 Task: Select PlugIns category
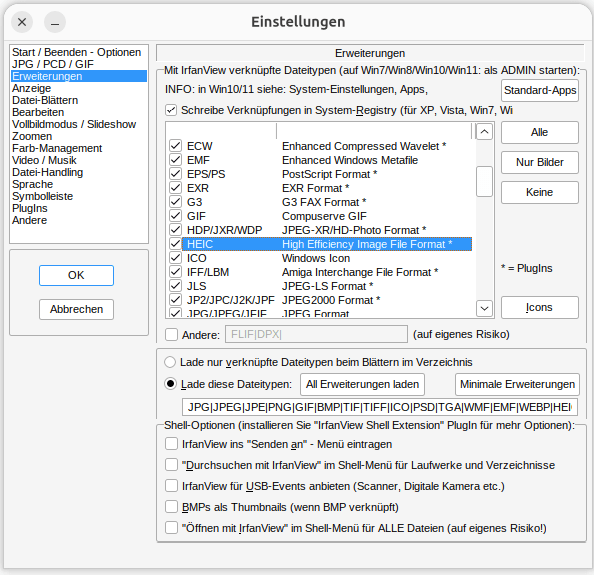click(30, 208)
